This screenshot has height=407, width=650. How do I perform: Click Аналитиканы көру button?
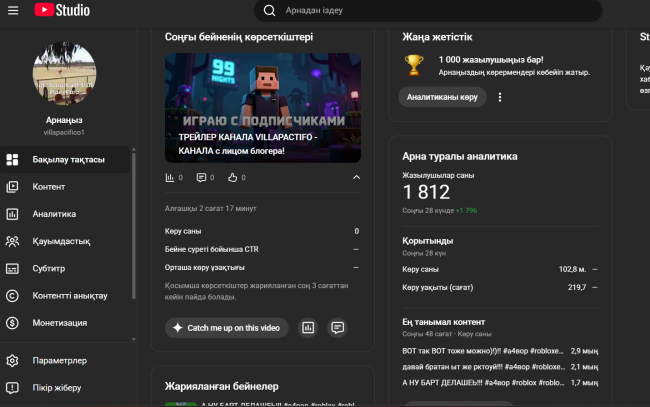click(442, 97)
